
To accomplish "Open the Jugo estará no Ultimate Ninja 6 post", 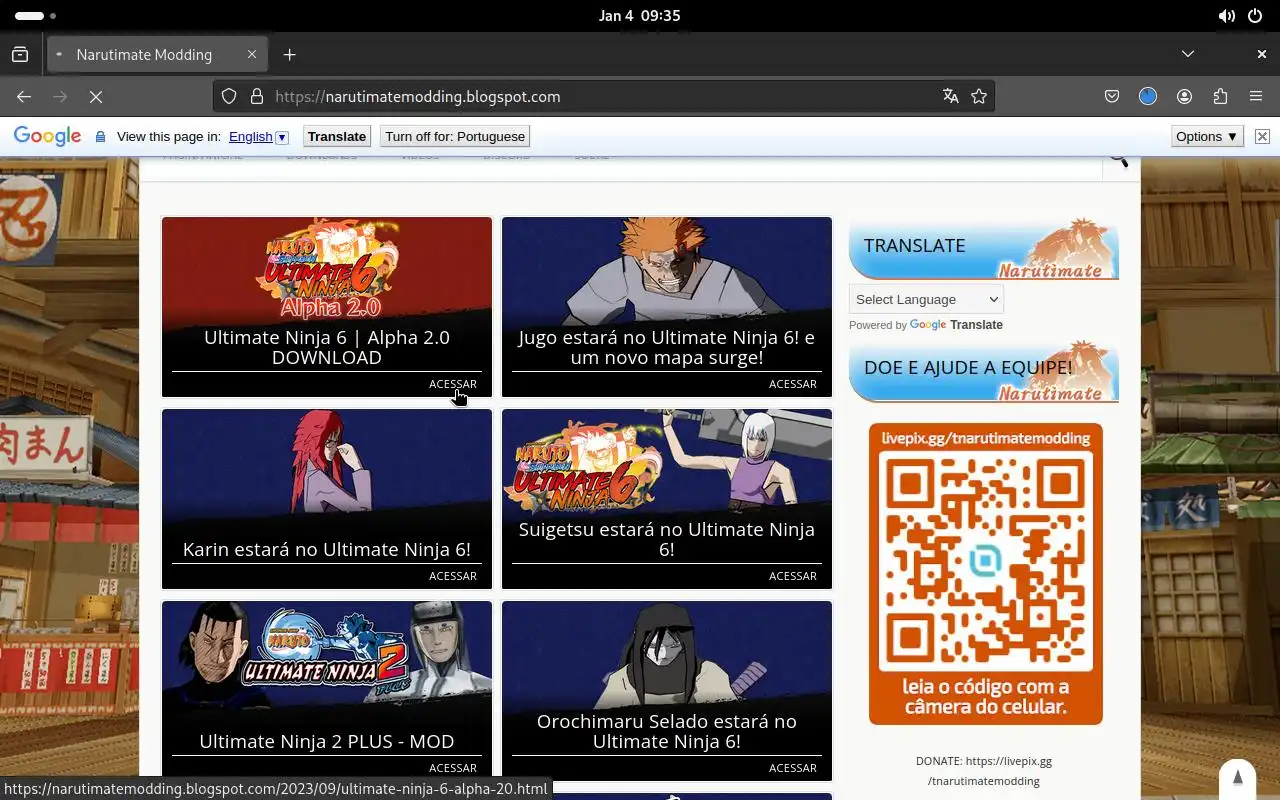I will 667,347.
